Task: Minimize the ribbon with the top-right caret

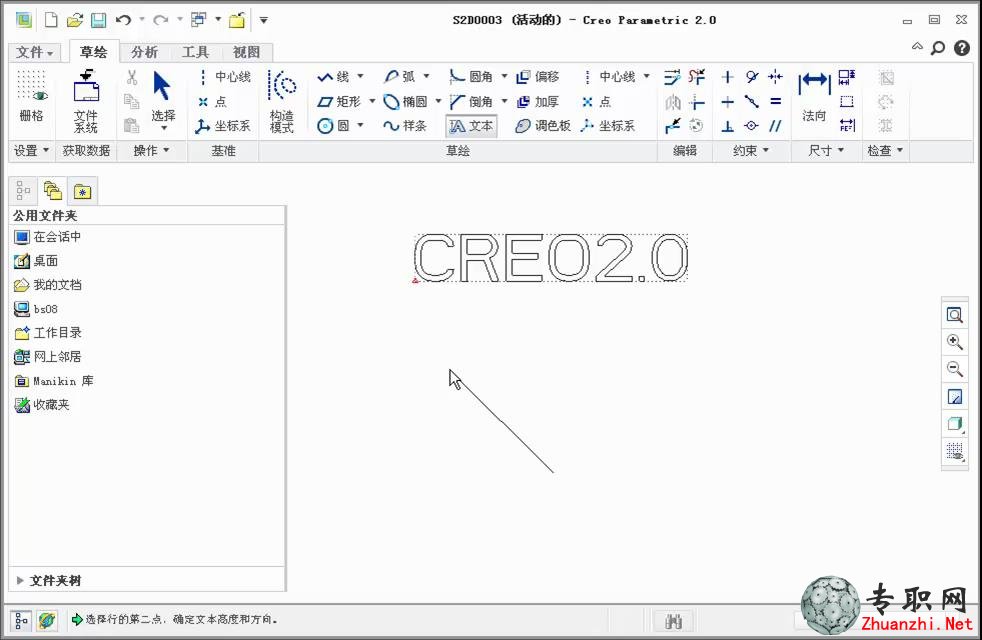Action: click(x=917, y=46)
